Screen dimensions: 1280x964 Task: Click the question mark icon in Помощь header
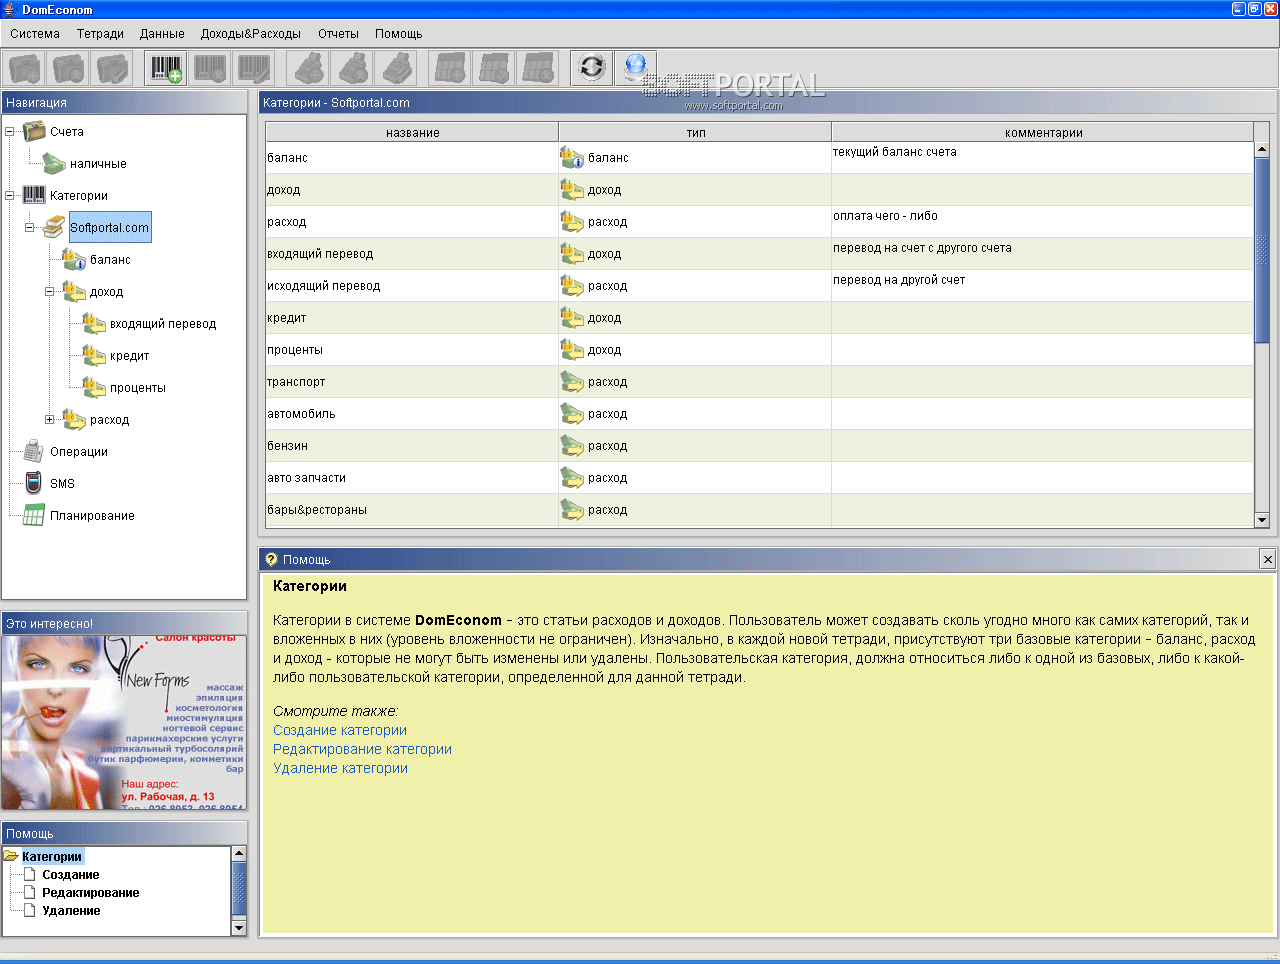pyautogui.click(x=271, y=559)
